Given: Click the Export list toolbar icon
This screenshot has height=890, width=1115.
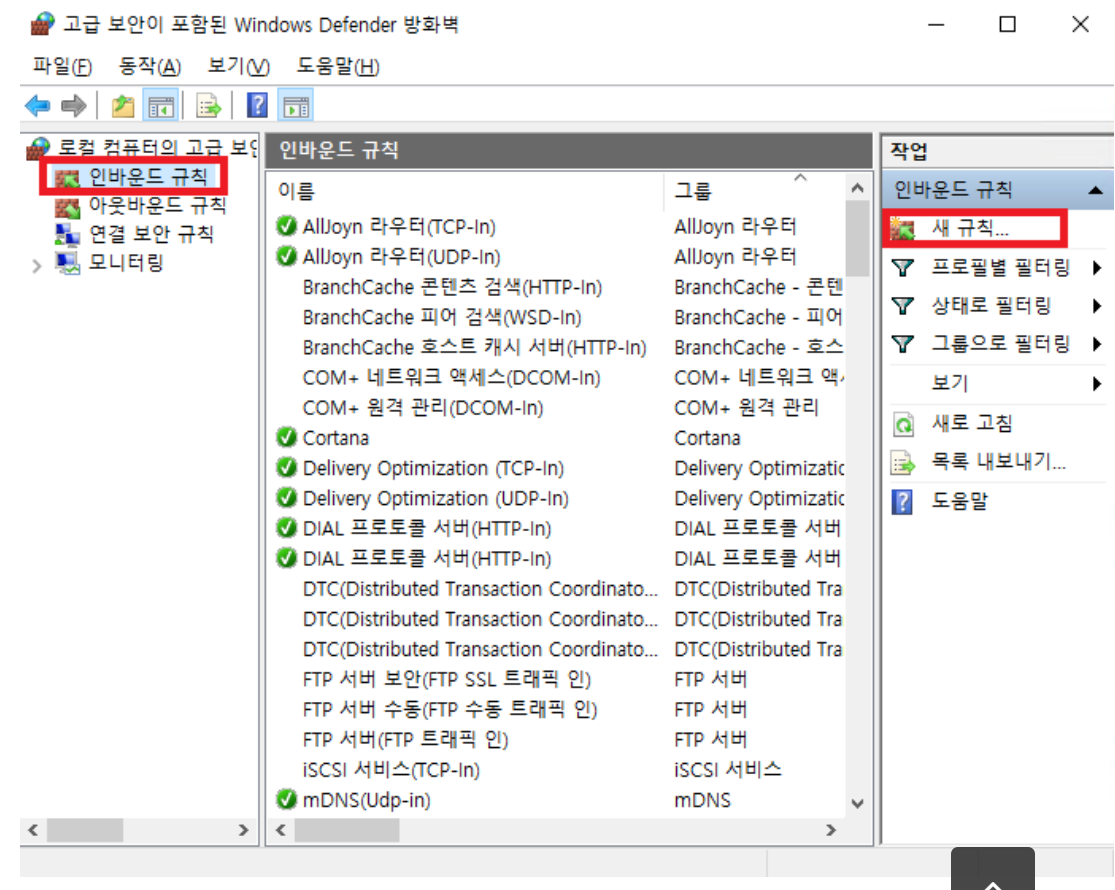Looking at the screenshot, I should pyautogui.click(x=208, y=107).
